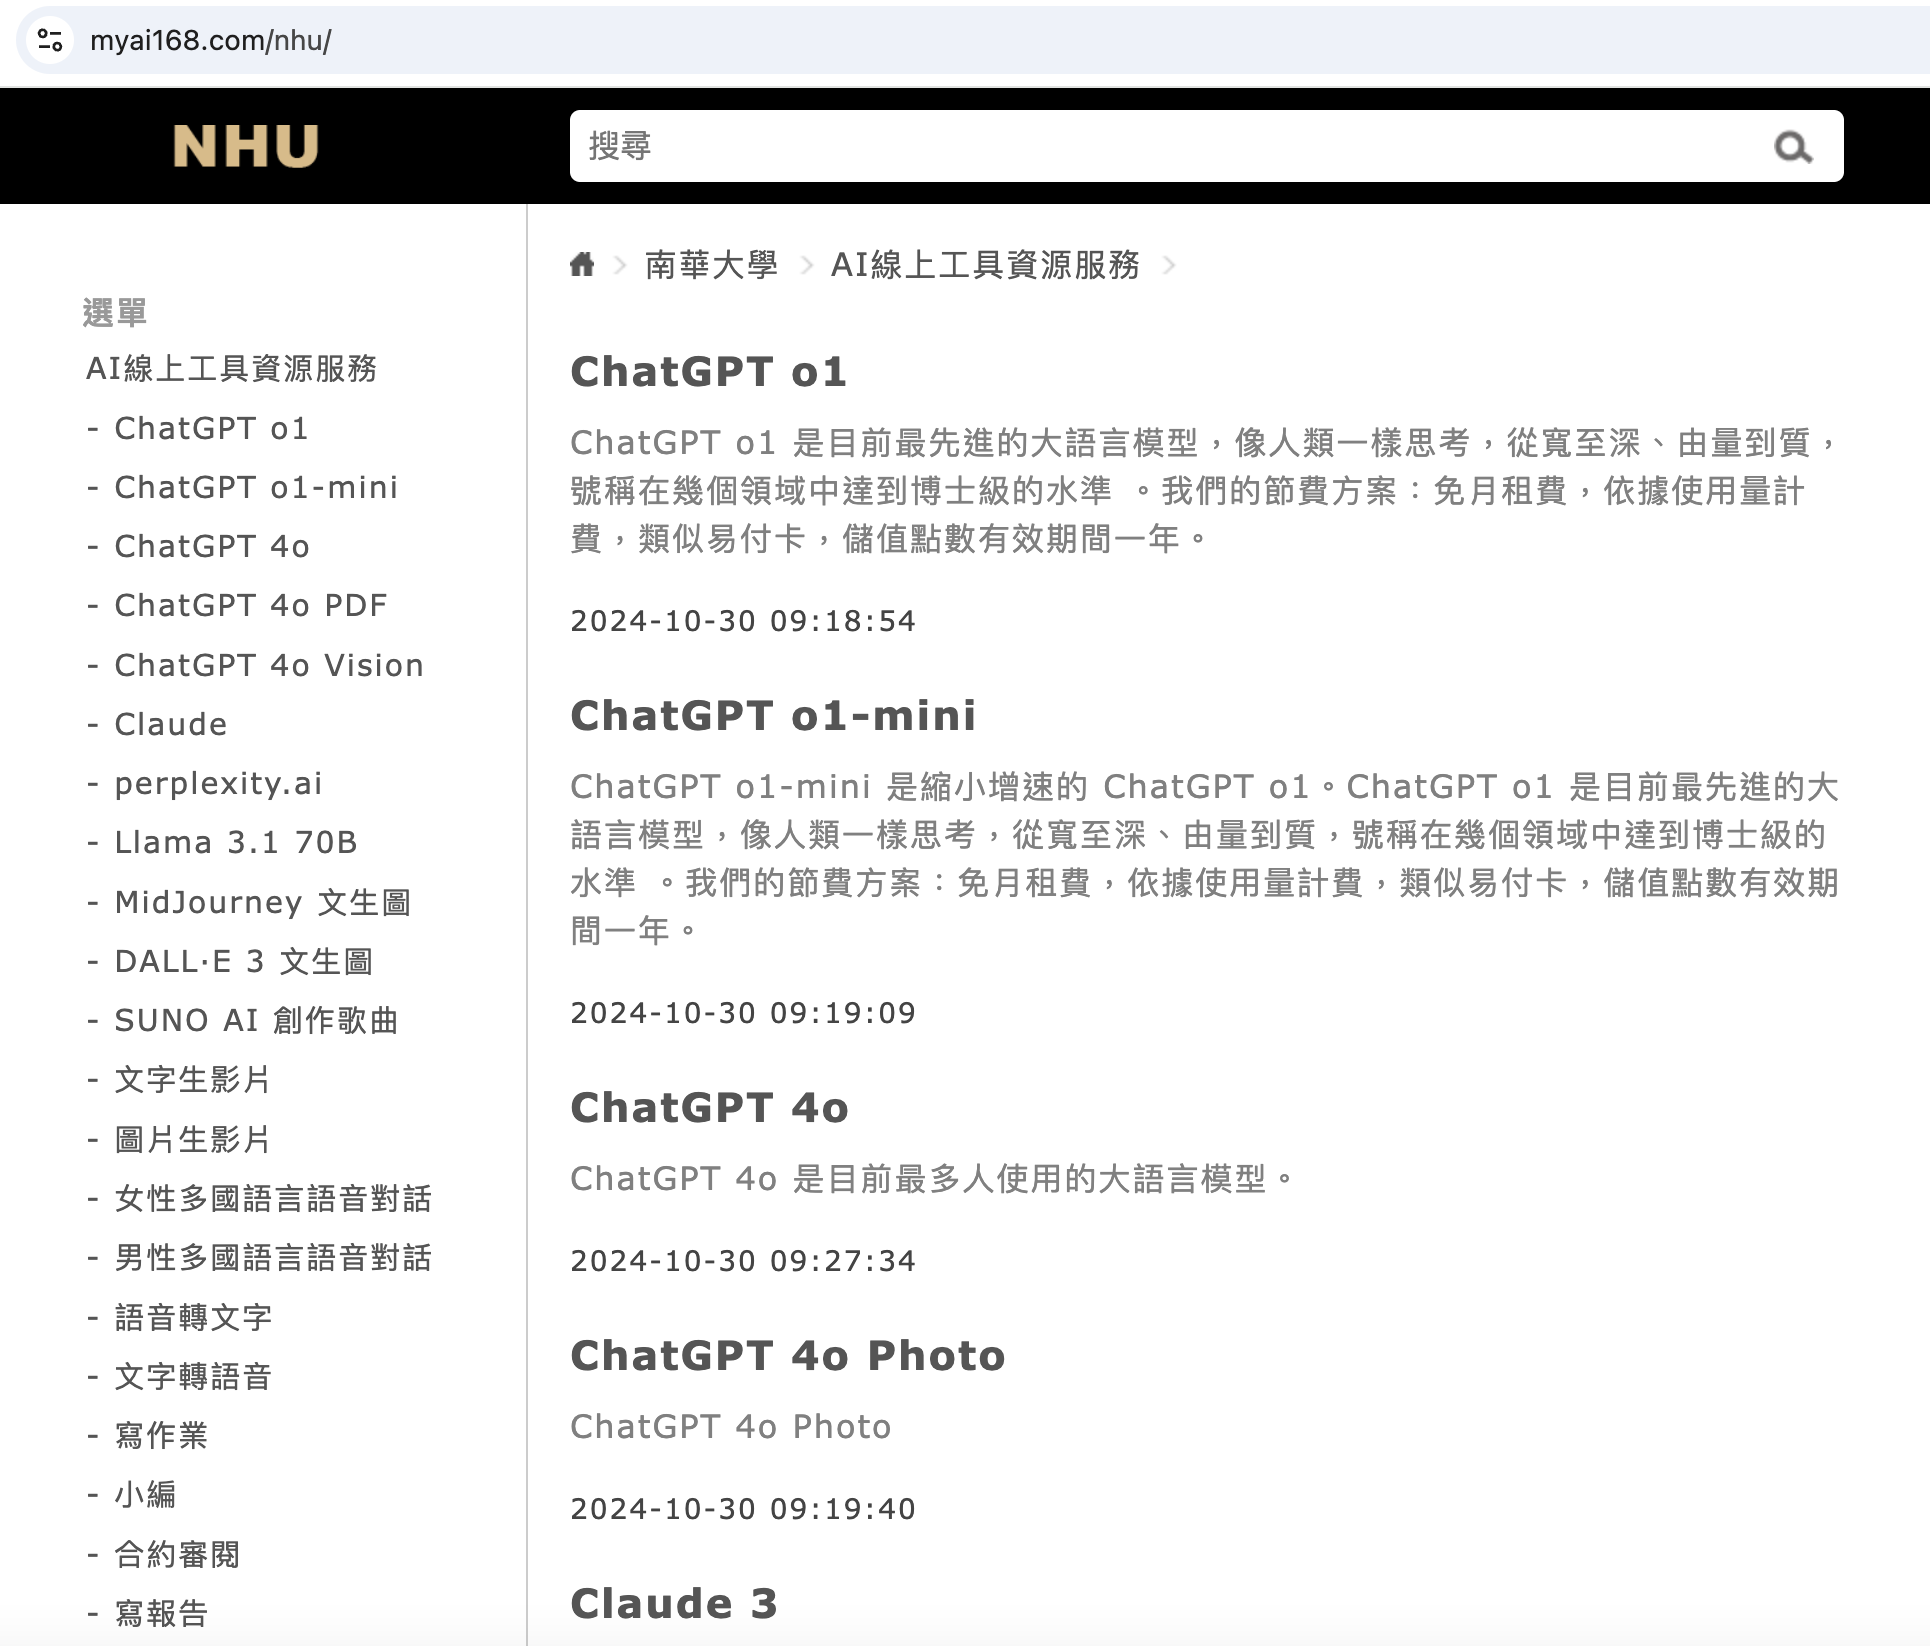Click the timestamp 2024-10-30 09:18:54
This screenshot has width=1930, height=1646.
743,621
